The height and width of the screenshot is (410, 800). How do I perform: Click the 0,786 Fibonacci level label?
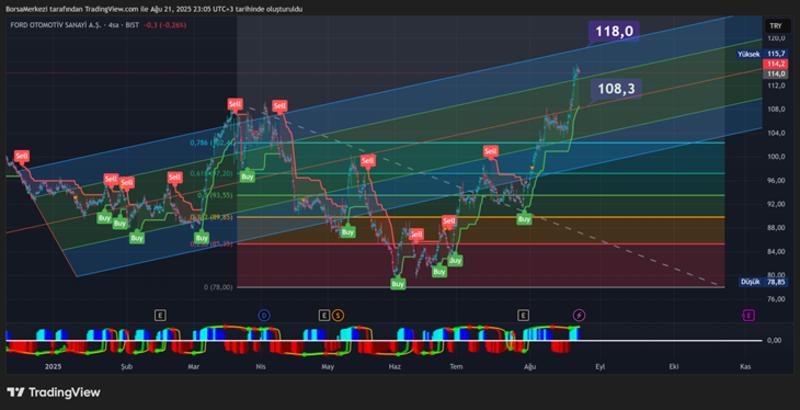point(209,143)
